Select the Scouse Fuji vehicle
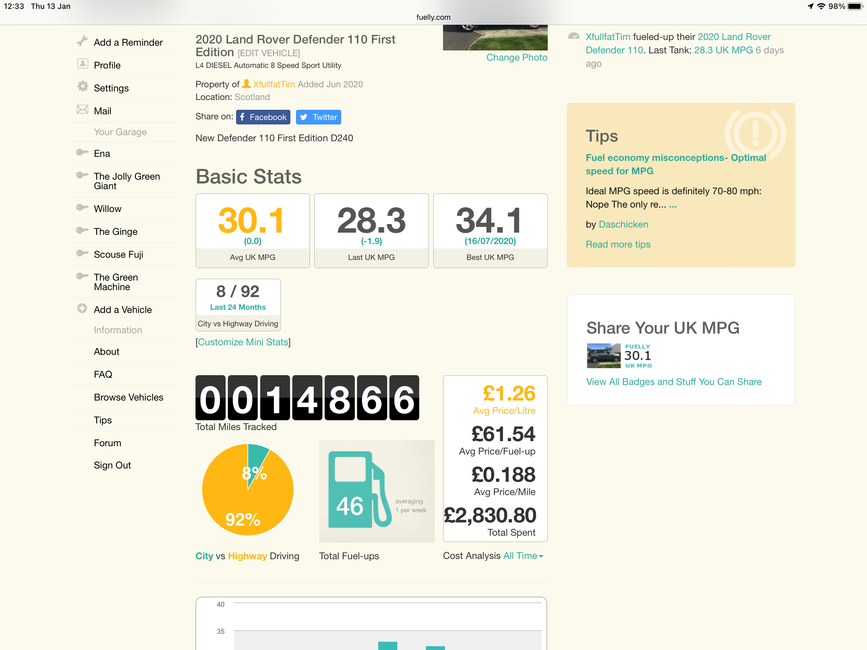 tap(118, 255)
